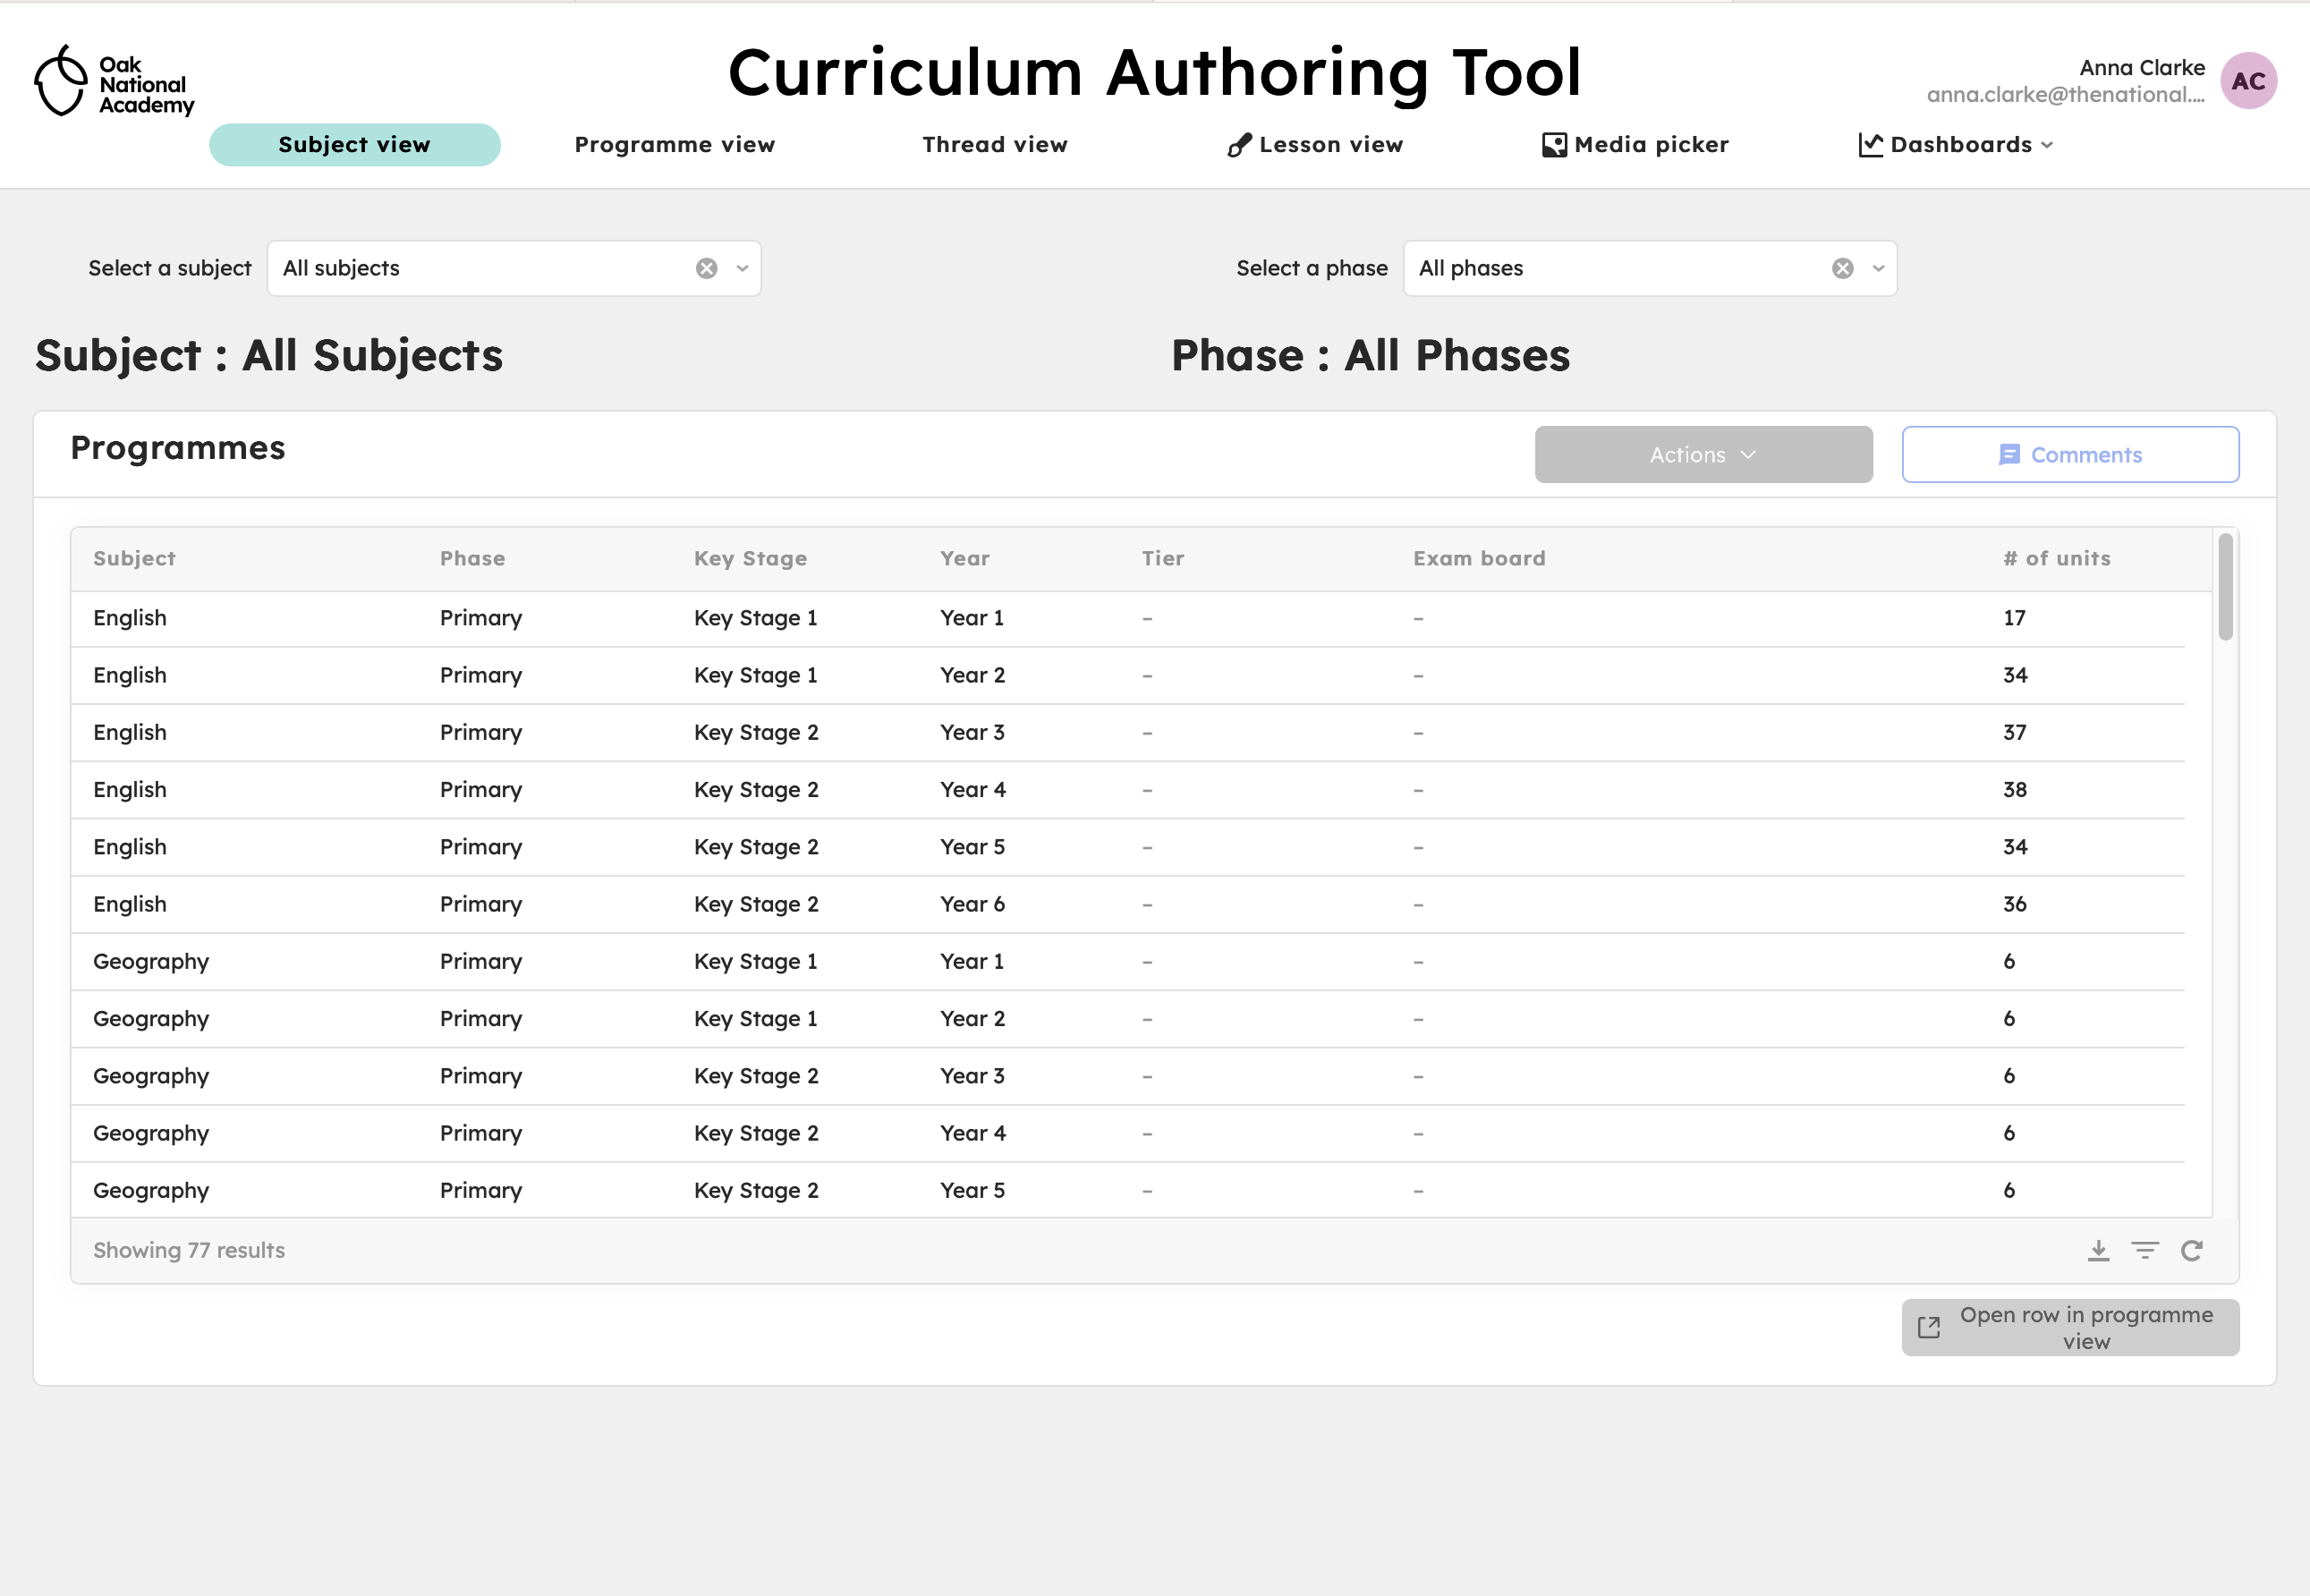The image size is (2310, 1596).
Task: Click the refresh icon in table toolbar
Action: click(x=2195, y=1250)
